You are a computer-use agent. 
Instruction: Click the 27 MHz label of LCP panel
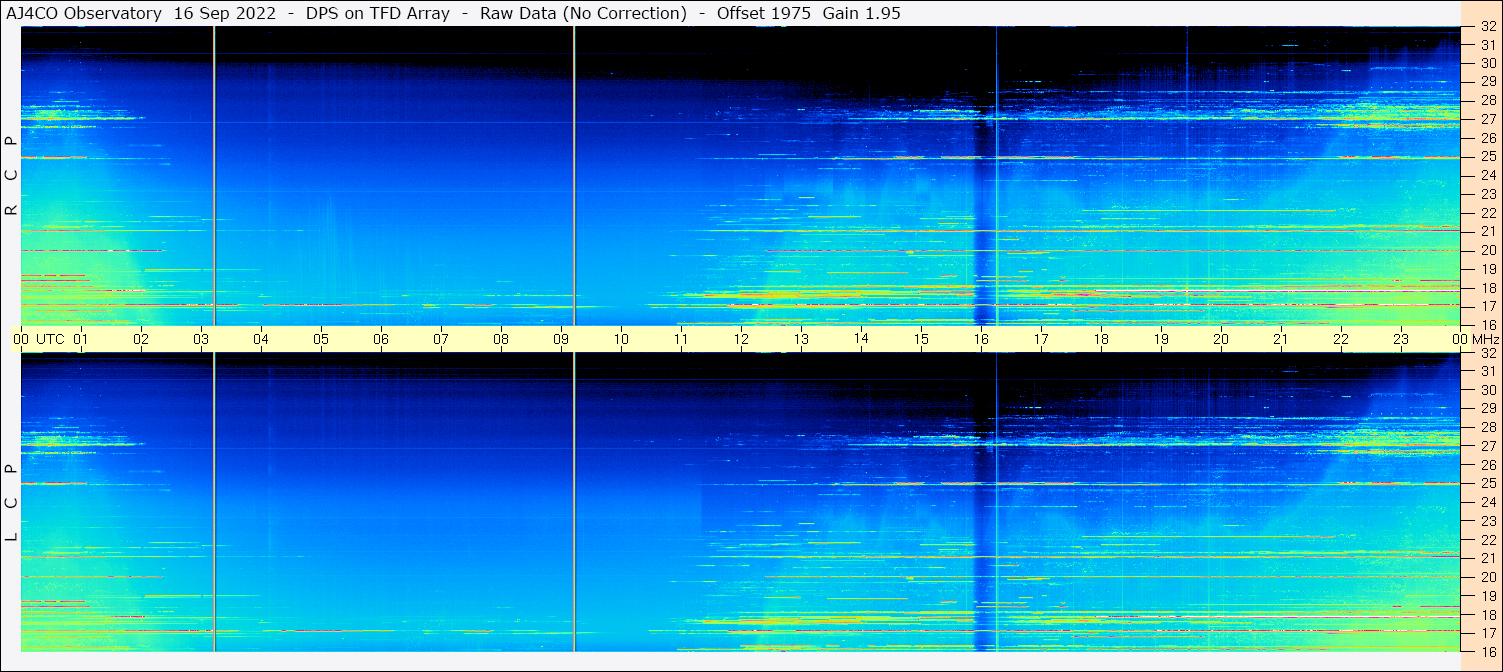point(1487,446)
